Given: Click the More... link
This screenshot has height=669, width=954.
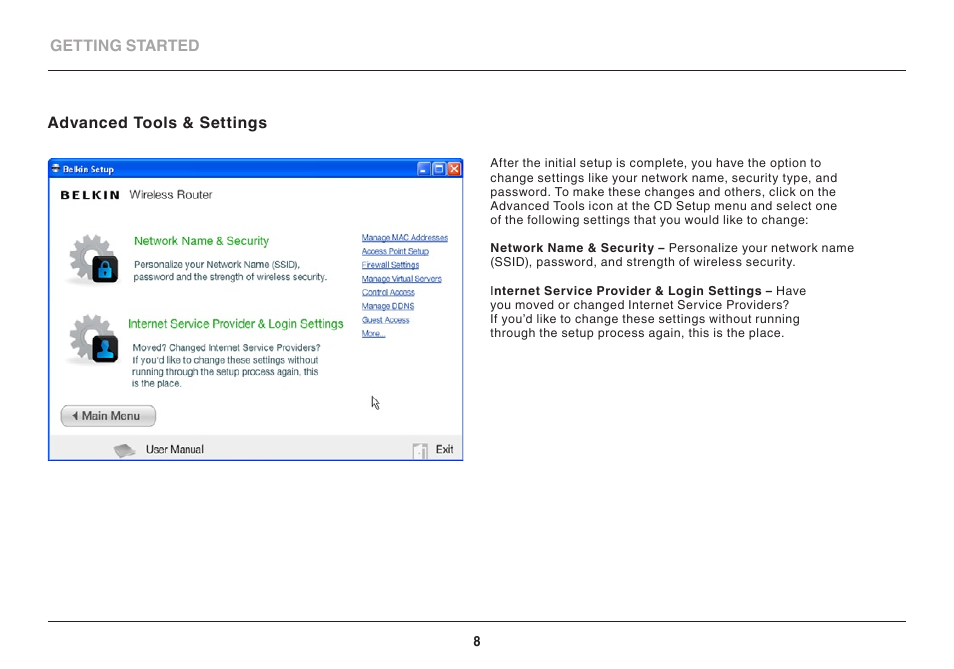Looking at the screenshot, I should pyautogui.click(x=373, y=333).
